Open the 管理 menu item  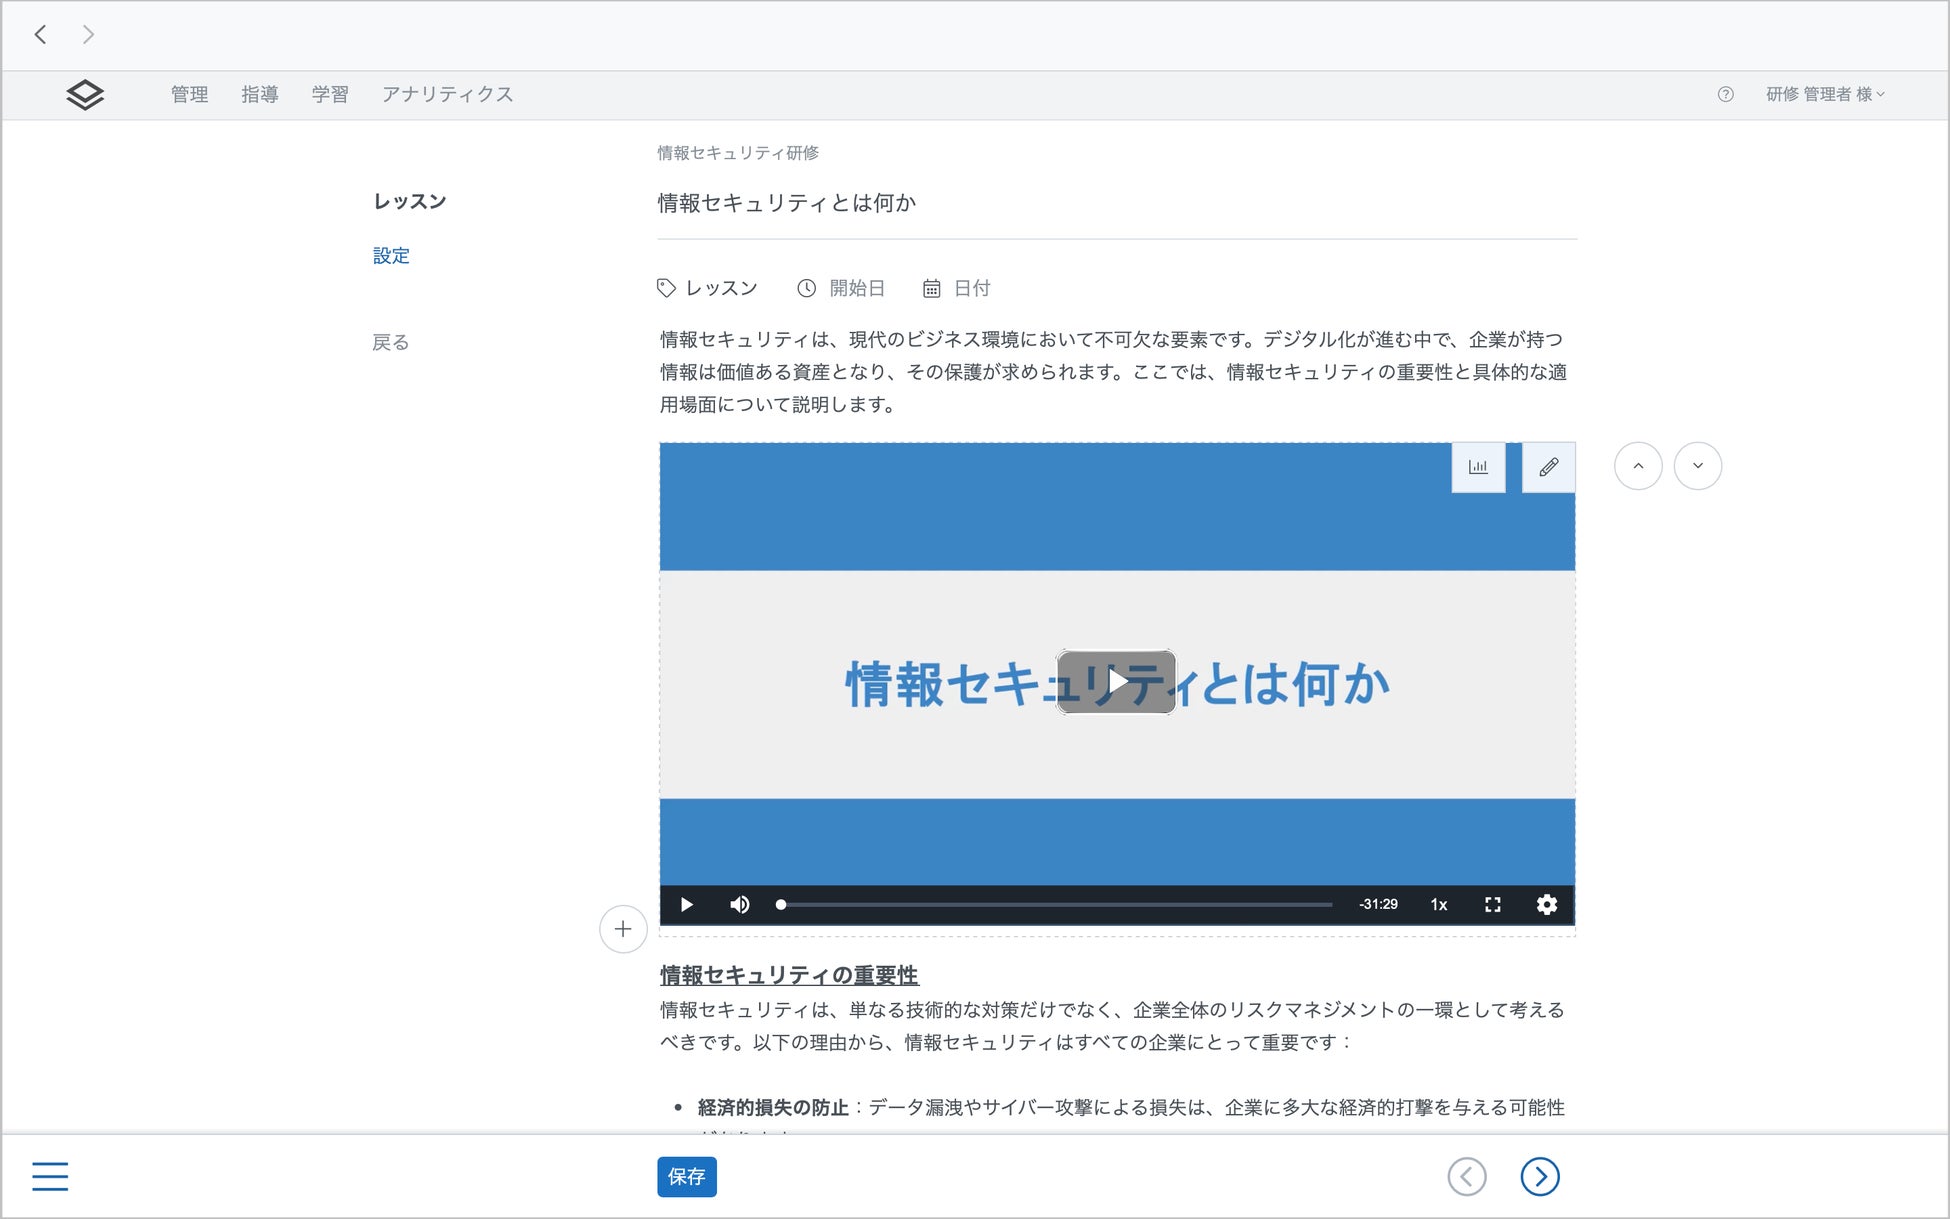click(189, 94)
